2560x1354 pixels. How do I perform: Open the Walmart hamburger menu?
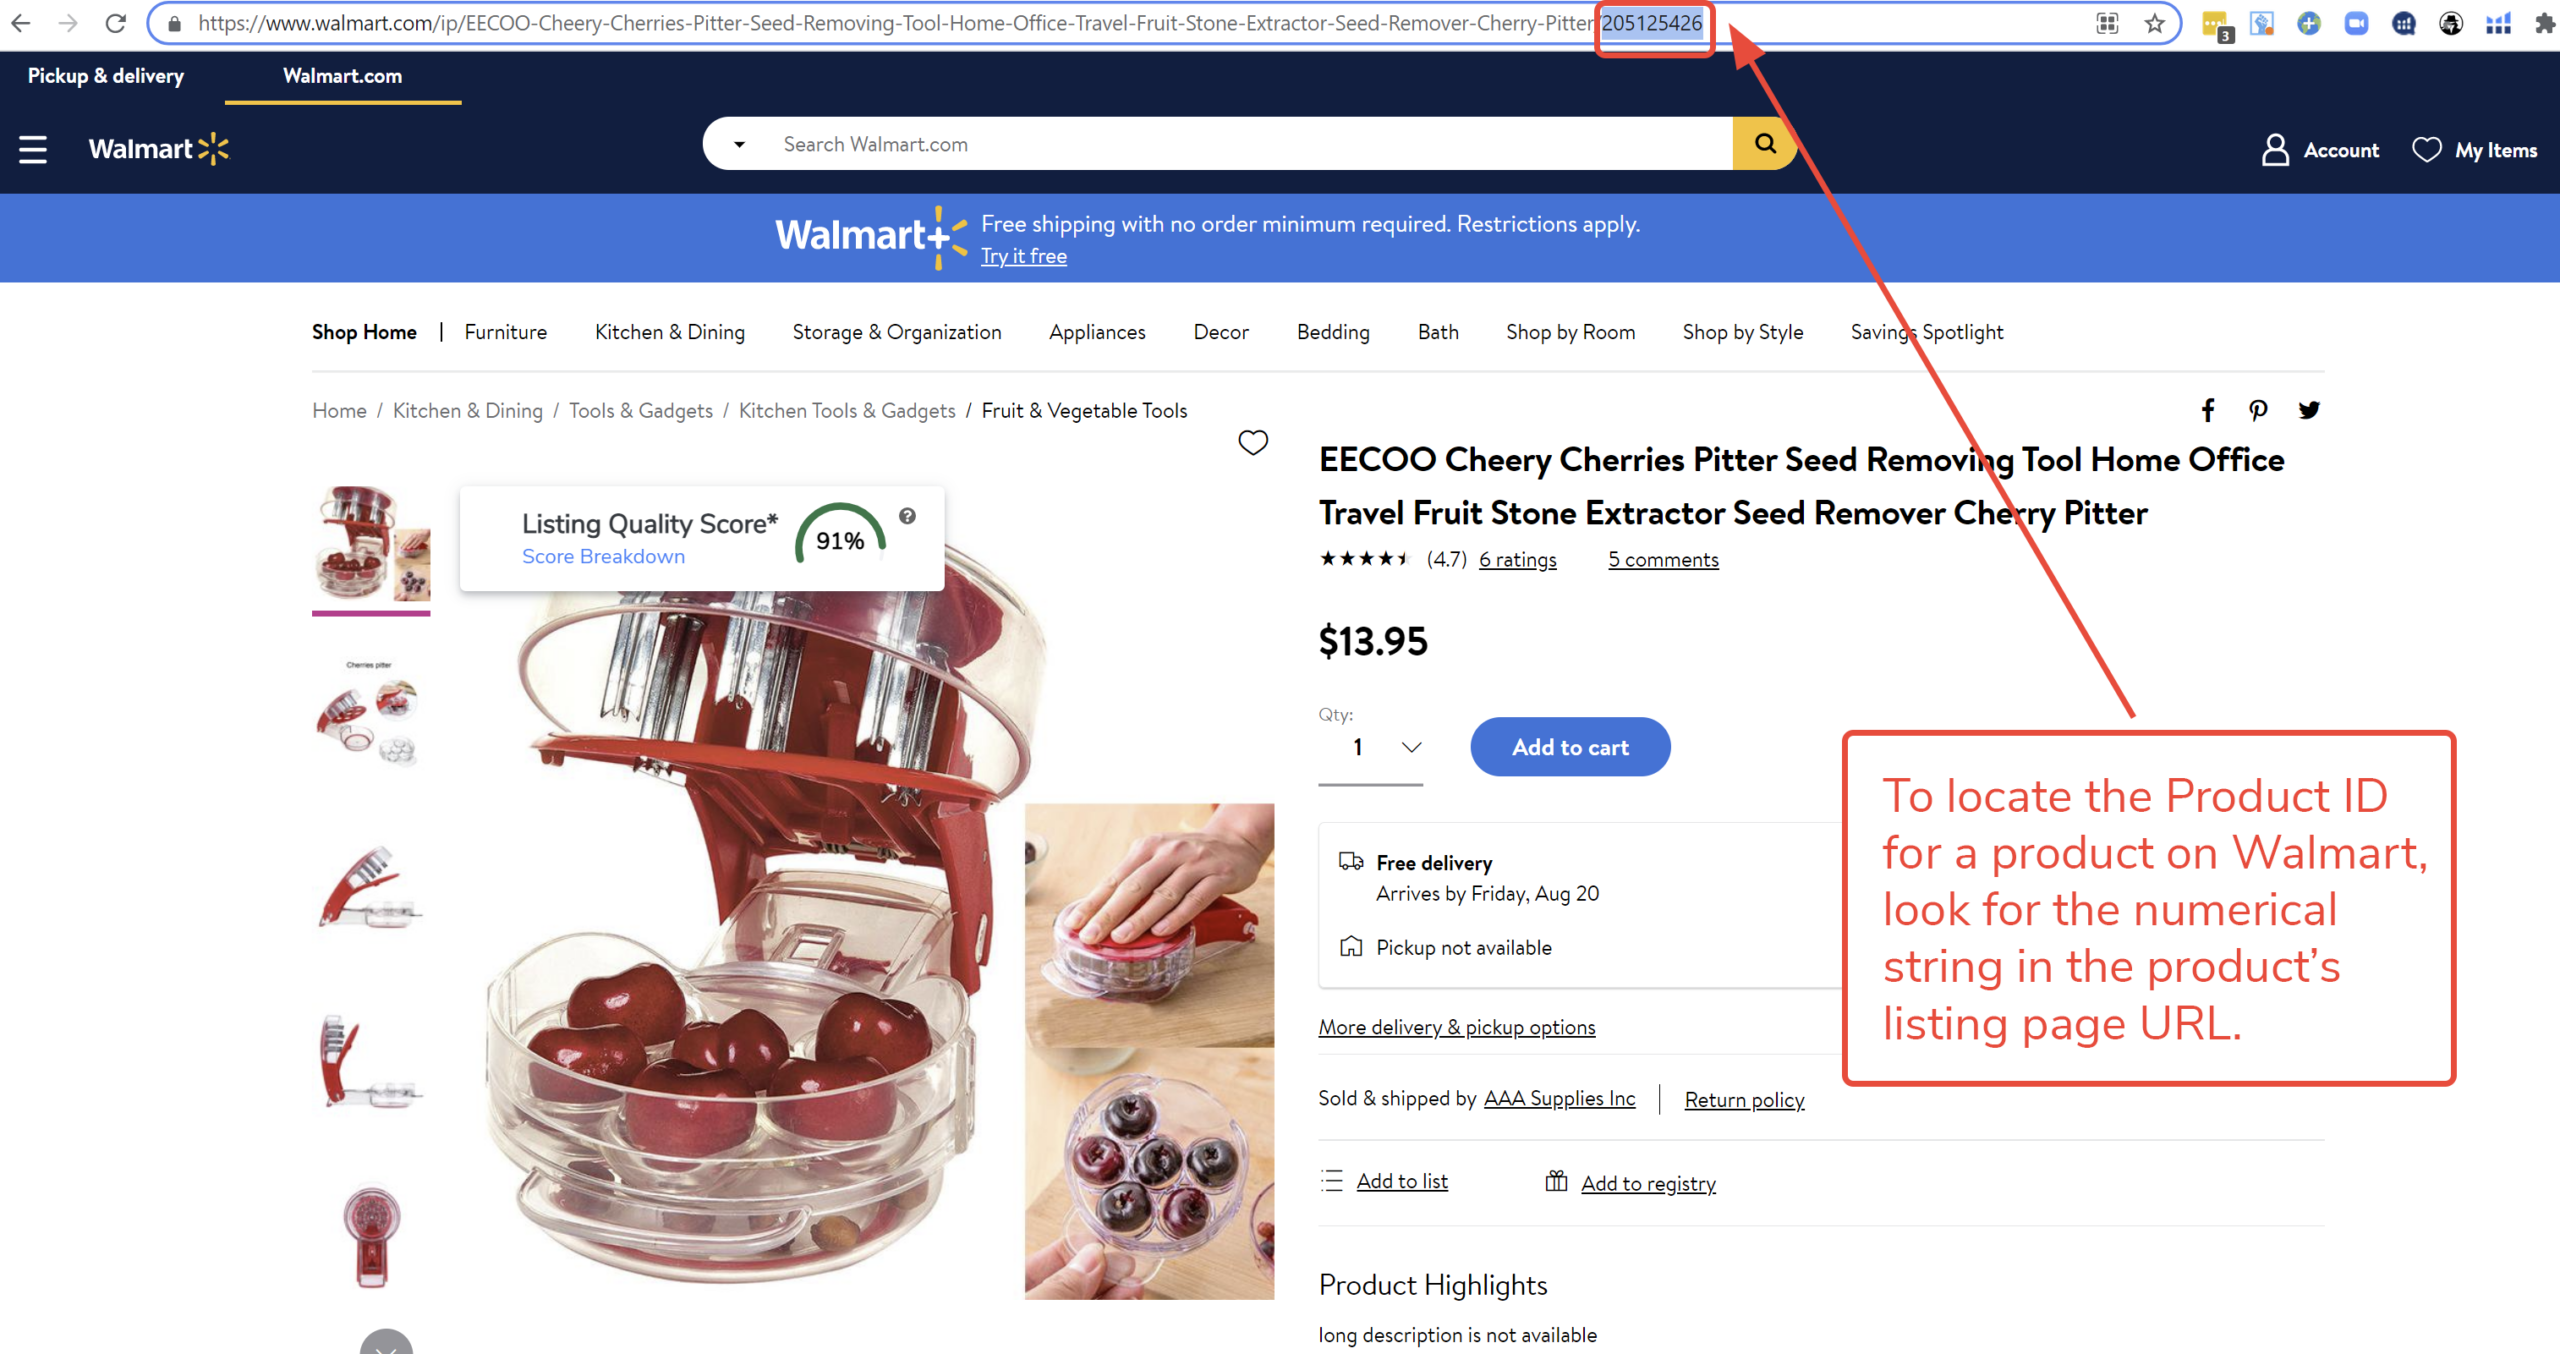(x=33, y=149)
